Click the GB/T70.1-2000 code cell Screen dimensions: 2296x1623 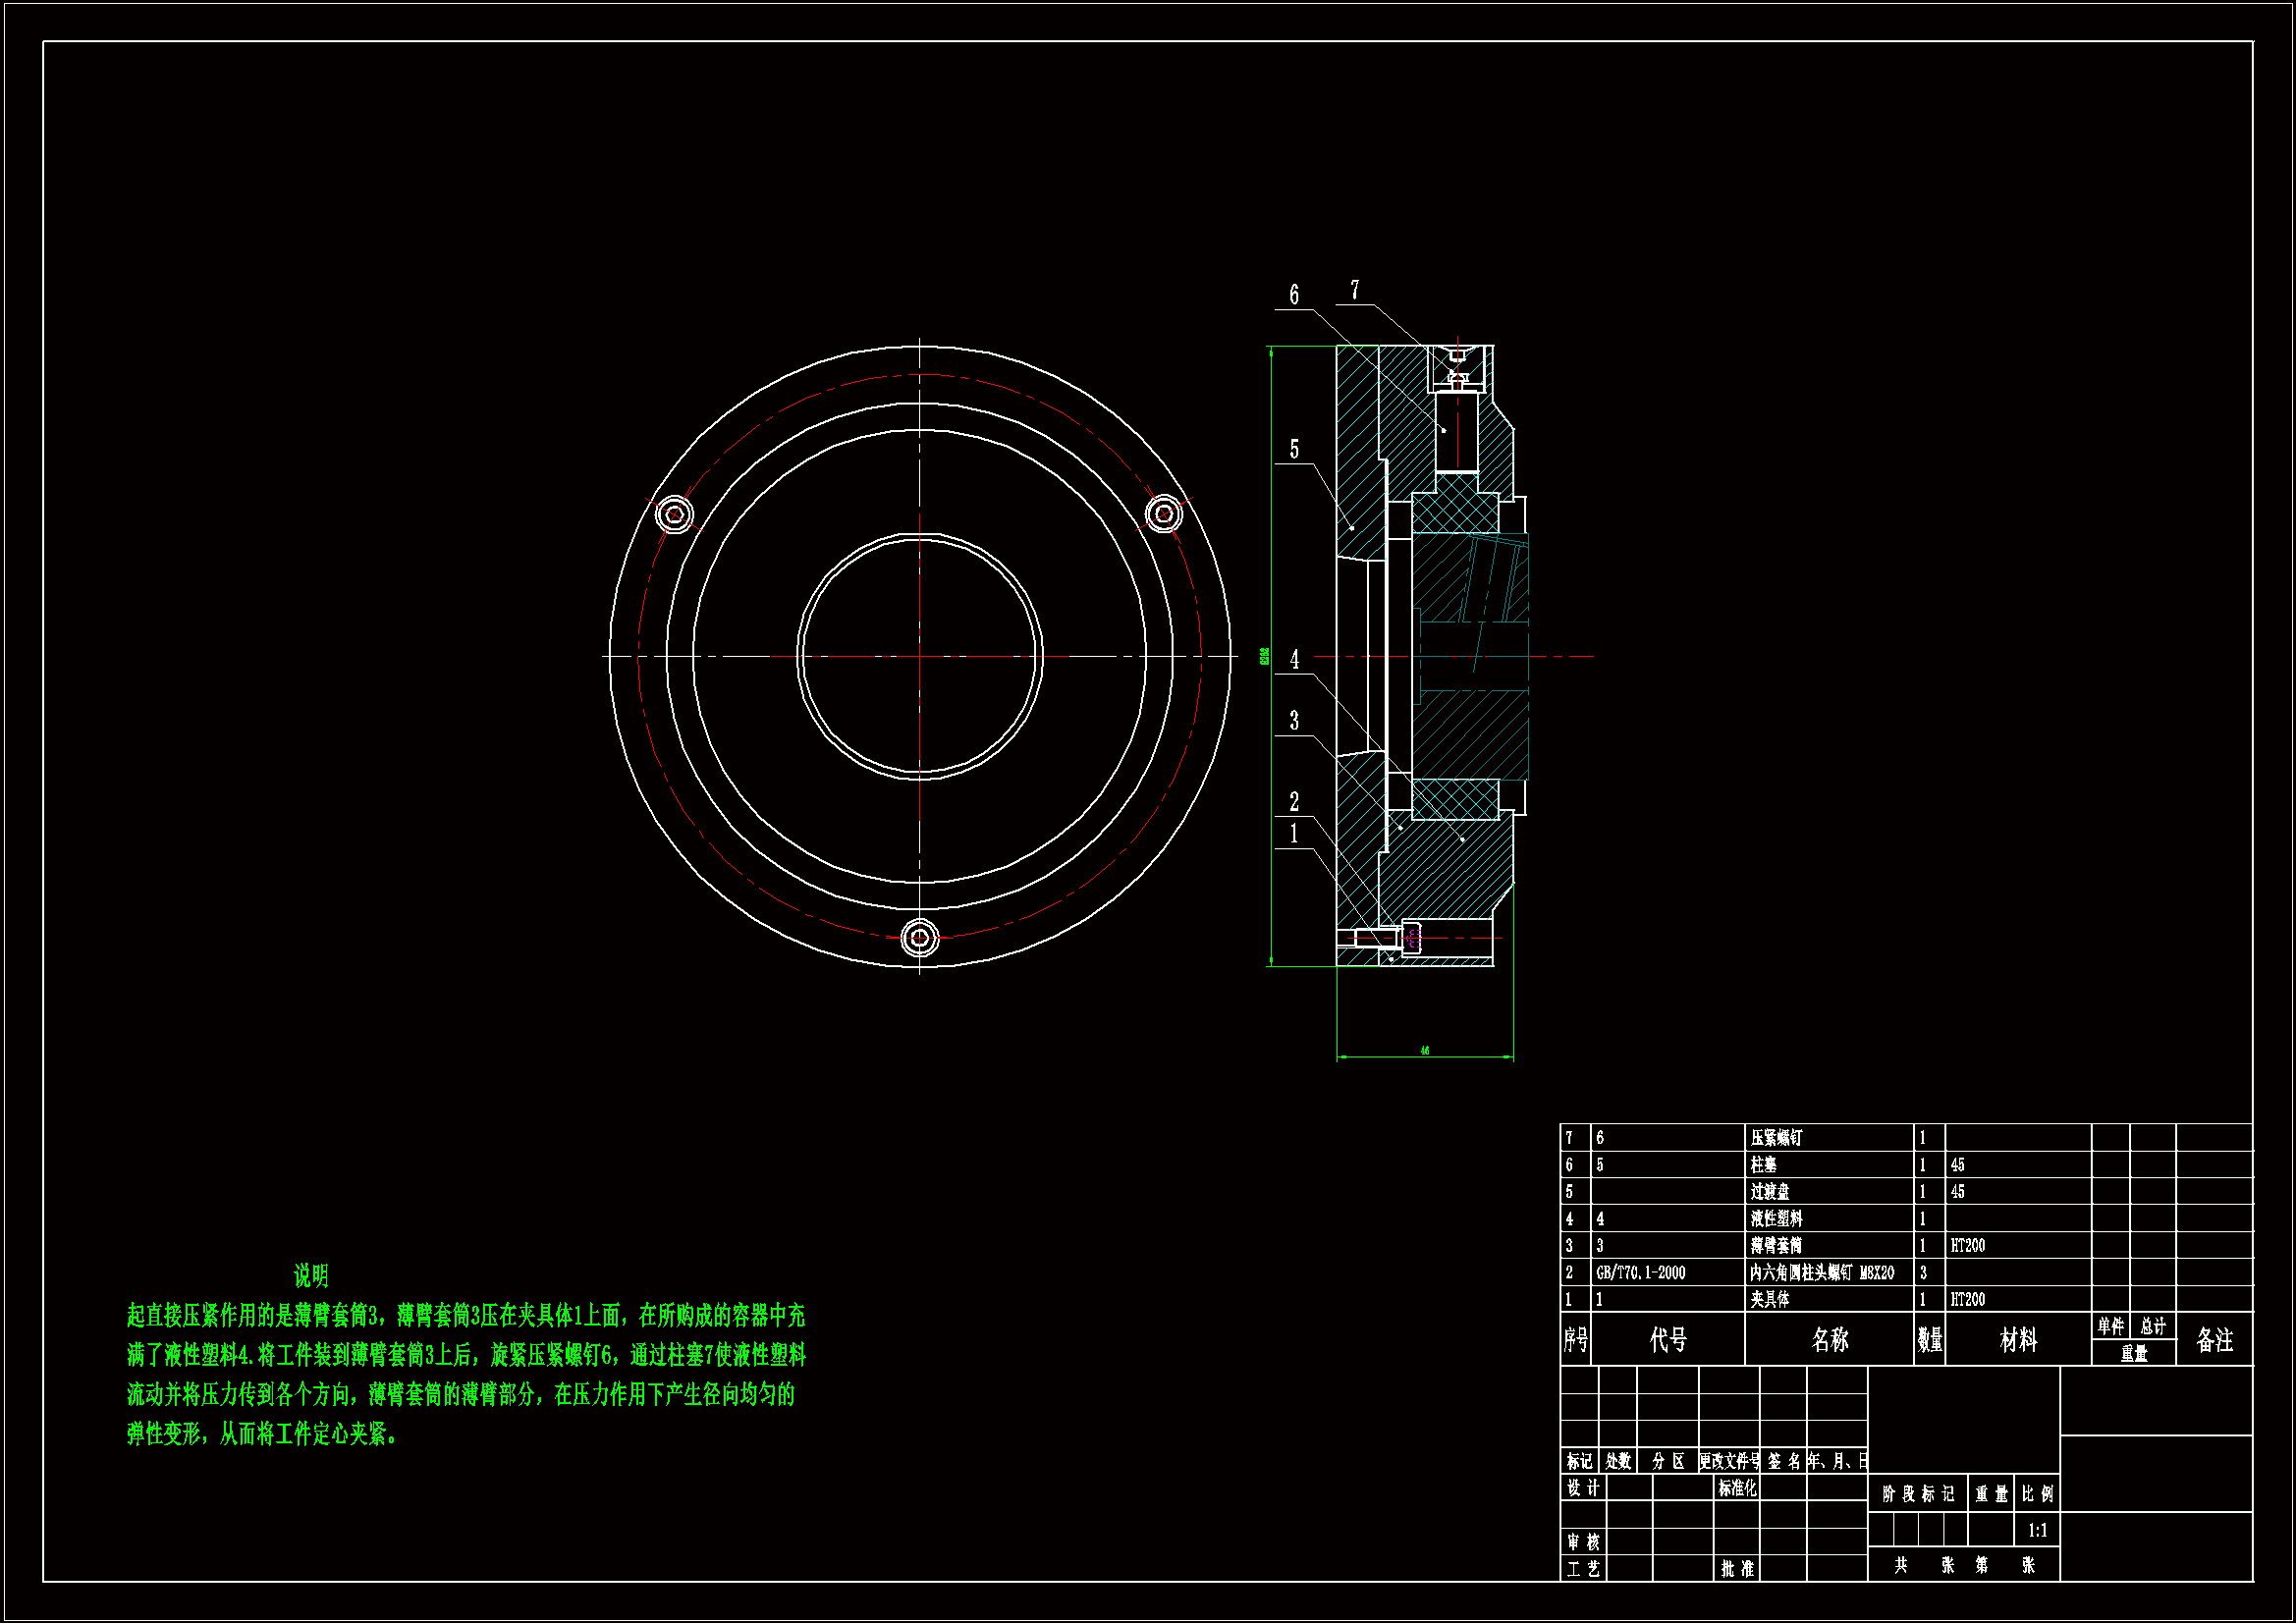click(1640, 1273)
